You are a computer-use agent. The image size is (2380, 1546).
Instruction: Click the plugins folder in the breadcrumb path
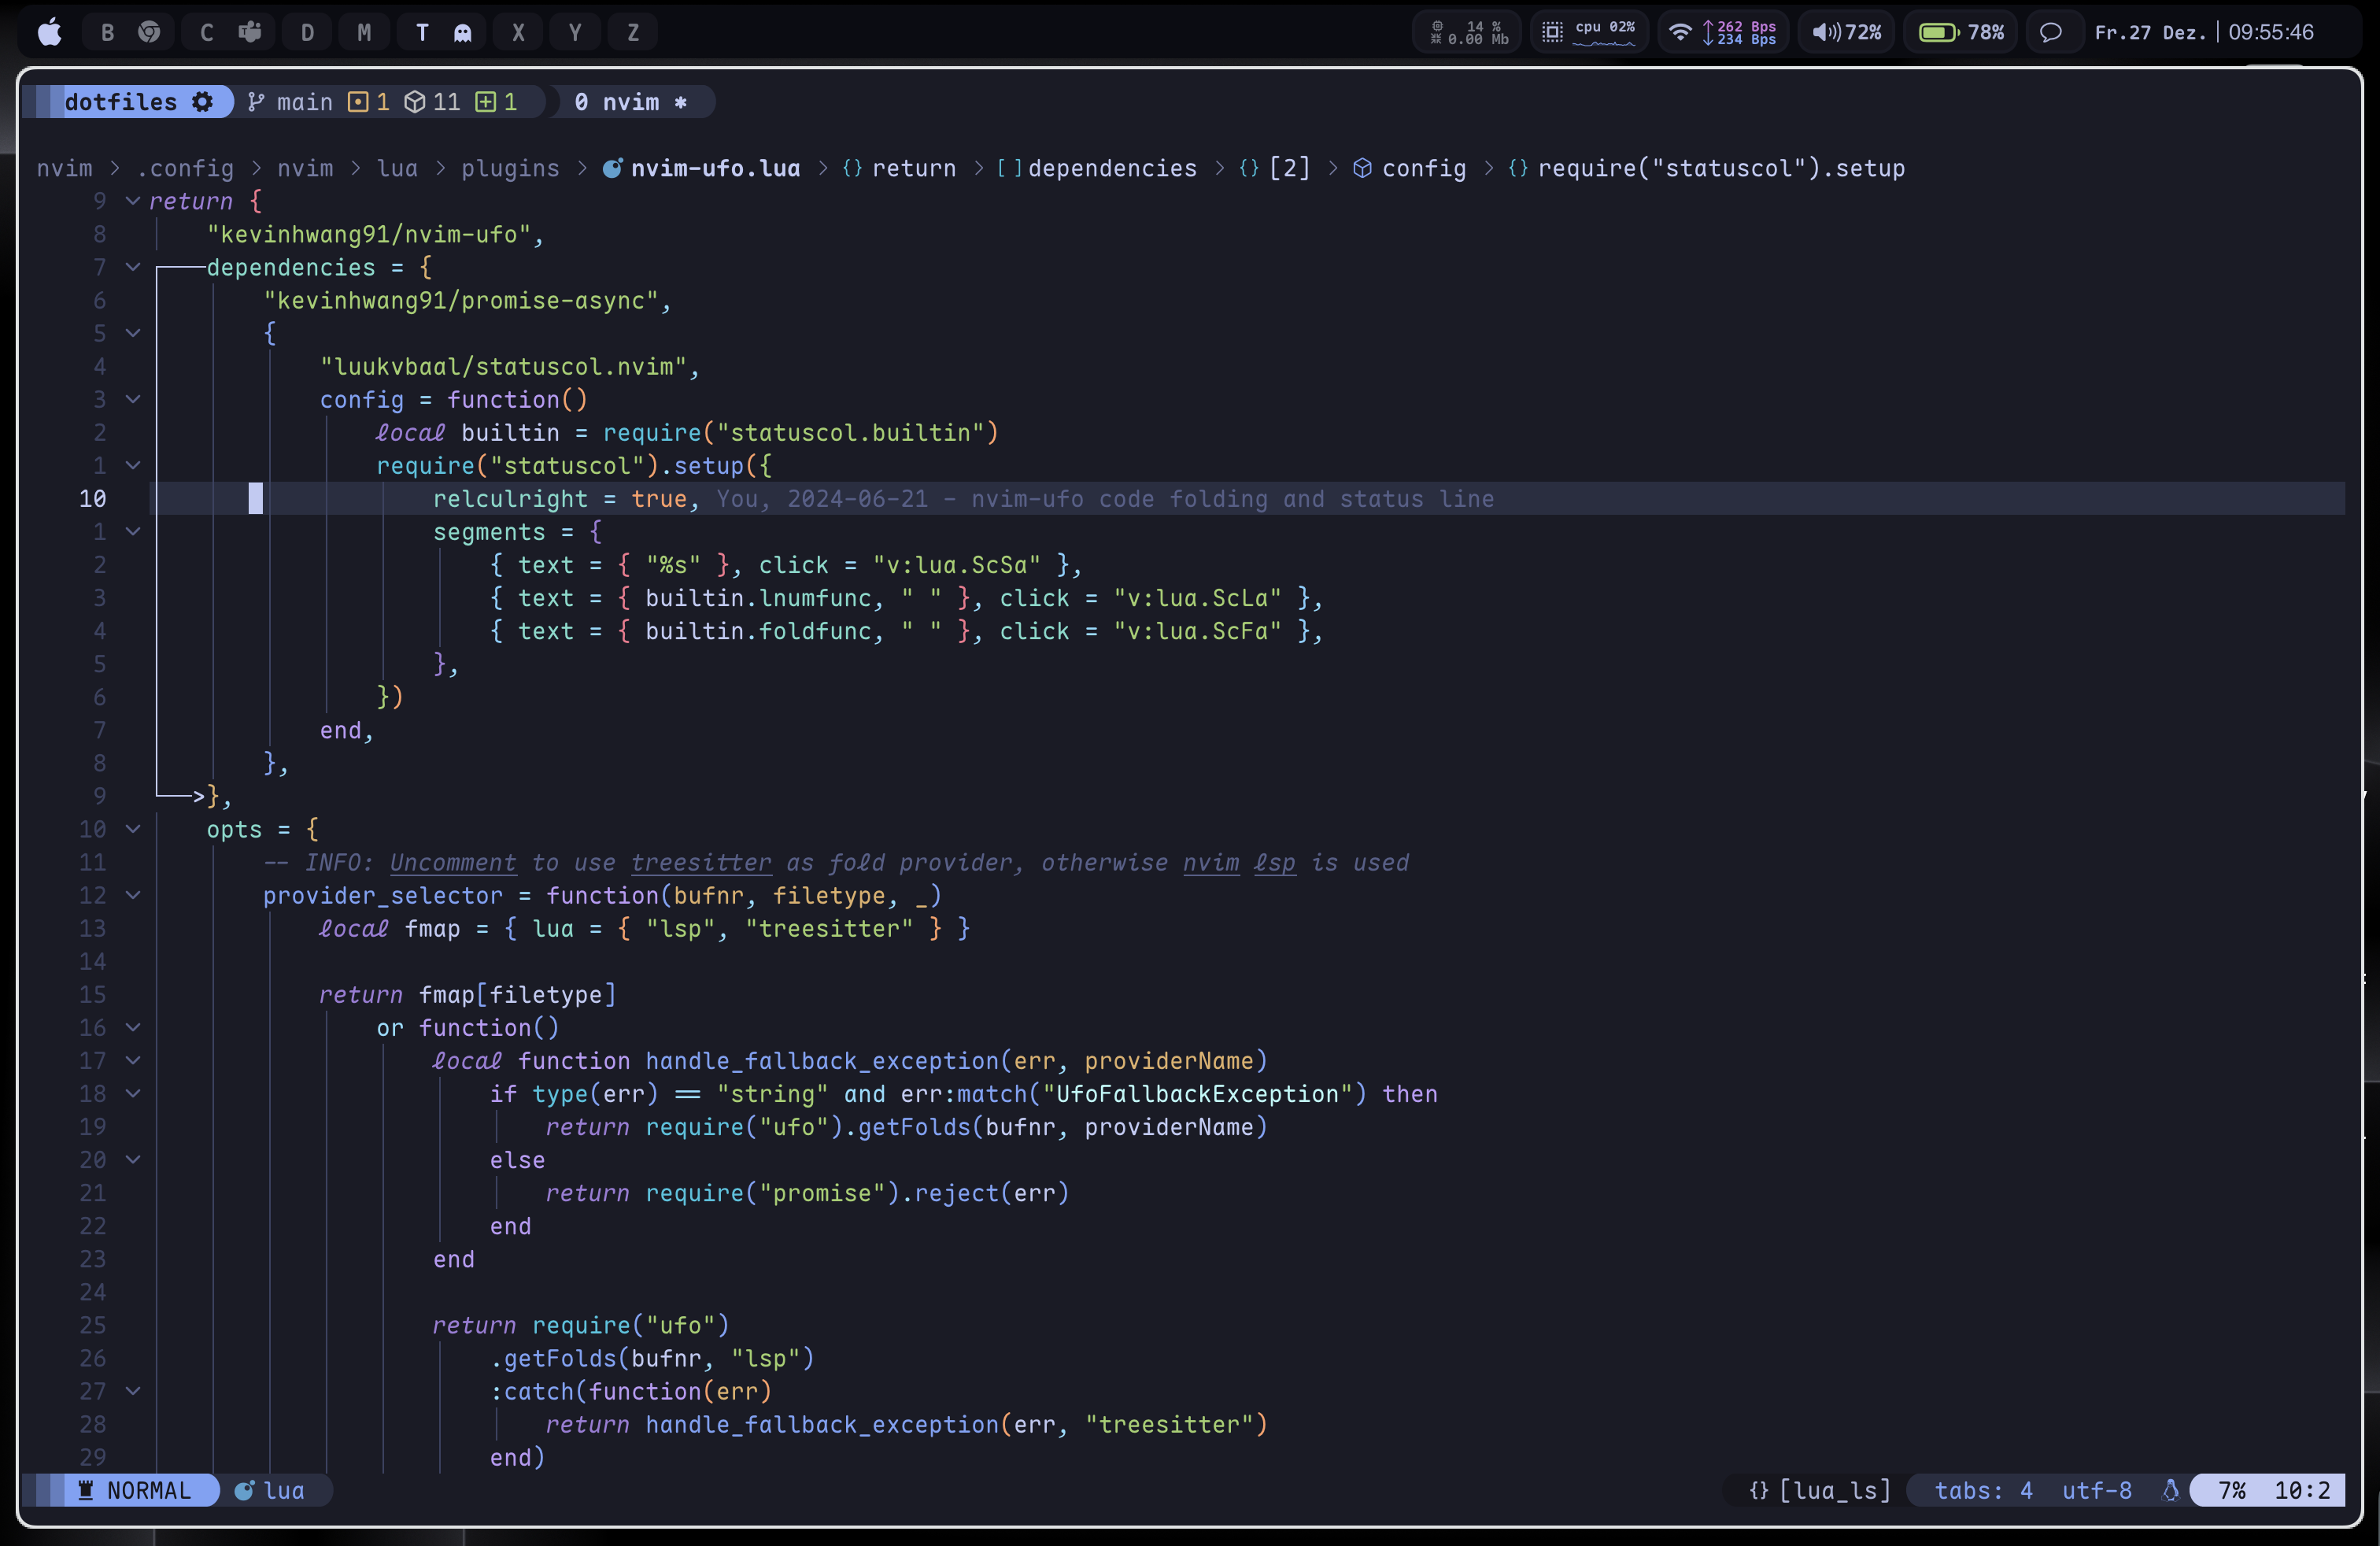[x=510, y=168]
